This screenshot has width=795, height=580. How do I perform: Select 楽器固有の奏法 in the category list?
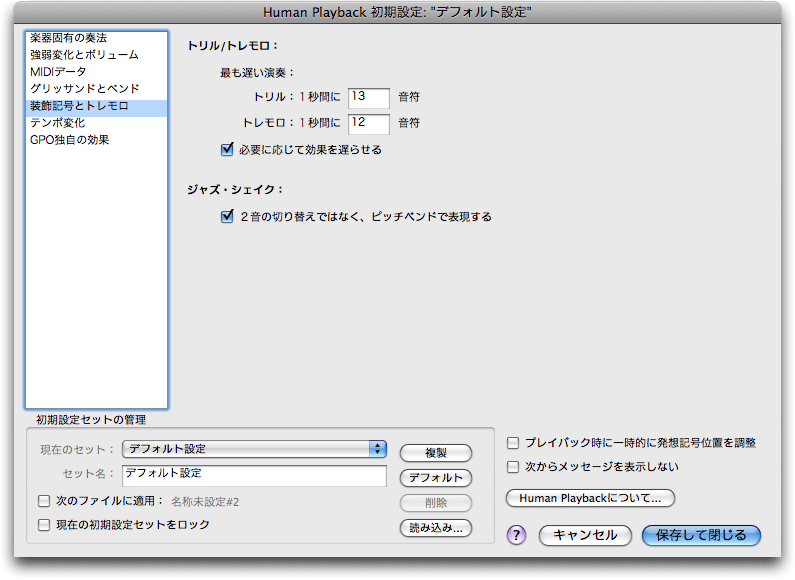coord(96,38)
